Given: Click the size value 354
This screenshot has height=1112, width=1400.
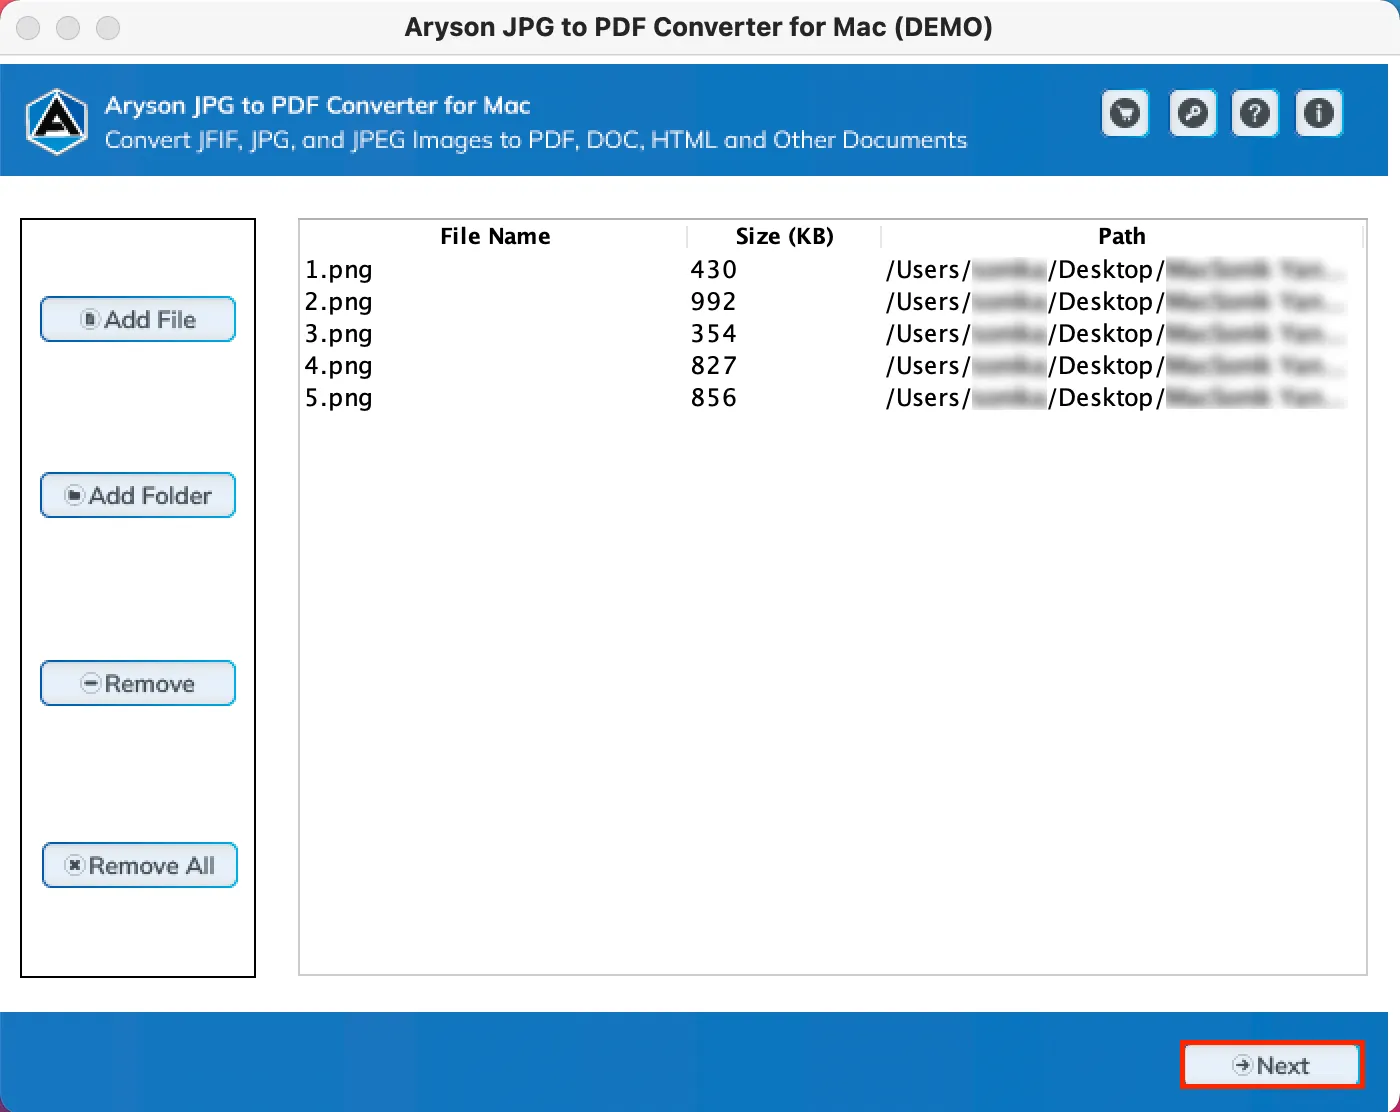Looking at the screenshot, I should 714,334.
